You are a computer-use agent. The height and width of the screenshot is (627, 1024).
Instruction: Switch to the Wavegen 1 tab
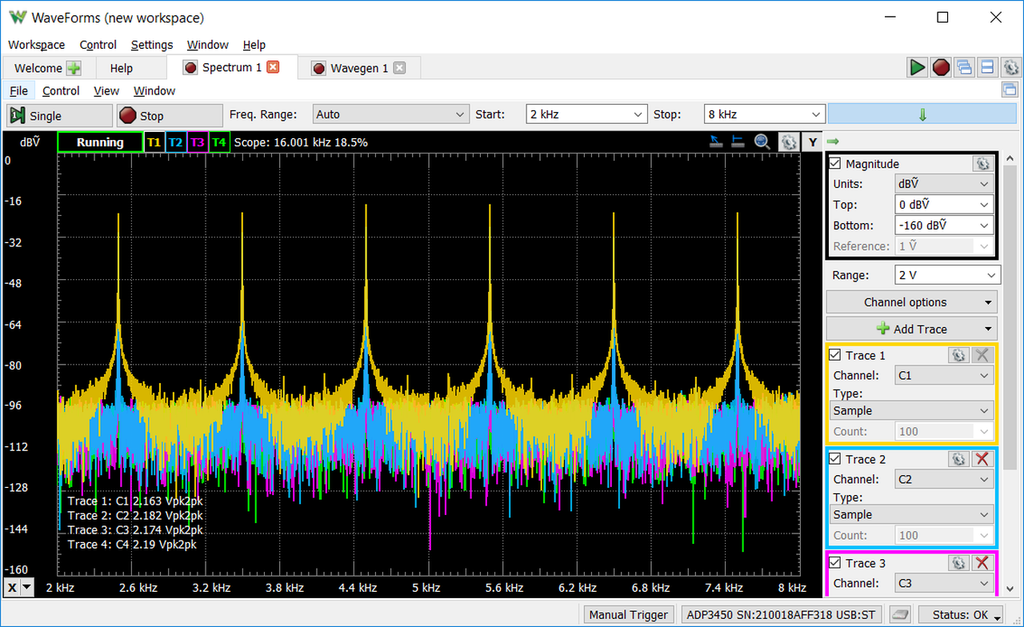pyautogui.click(x=359, y=68)
